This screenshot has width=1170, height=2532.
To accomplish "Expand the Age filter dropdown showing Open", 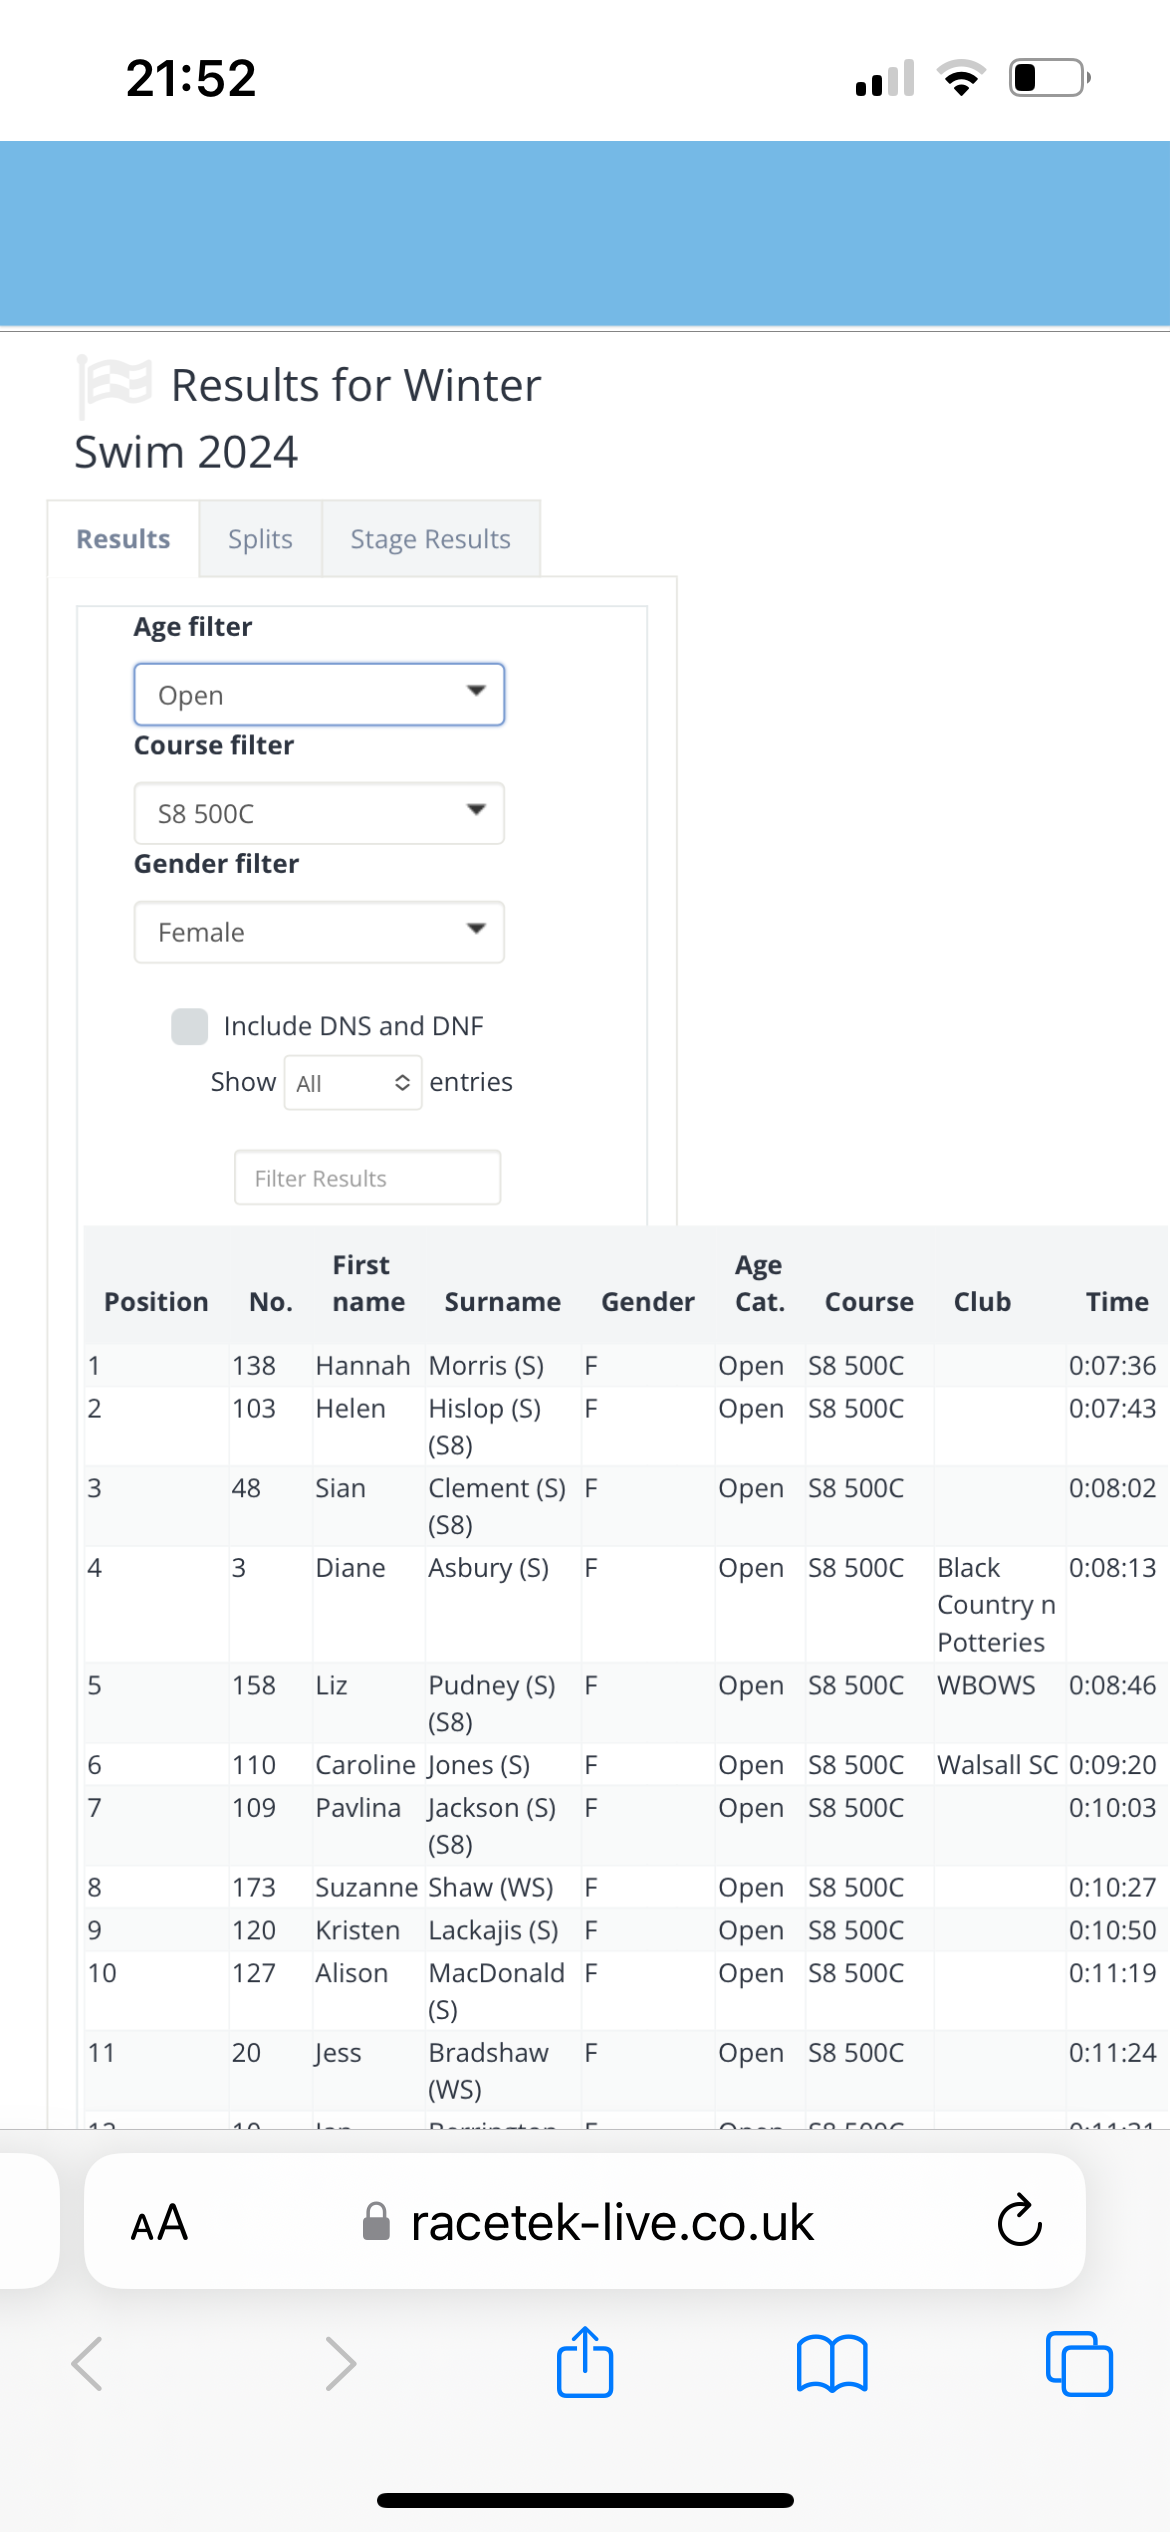I will [x=319, y=694].
